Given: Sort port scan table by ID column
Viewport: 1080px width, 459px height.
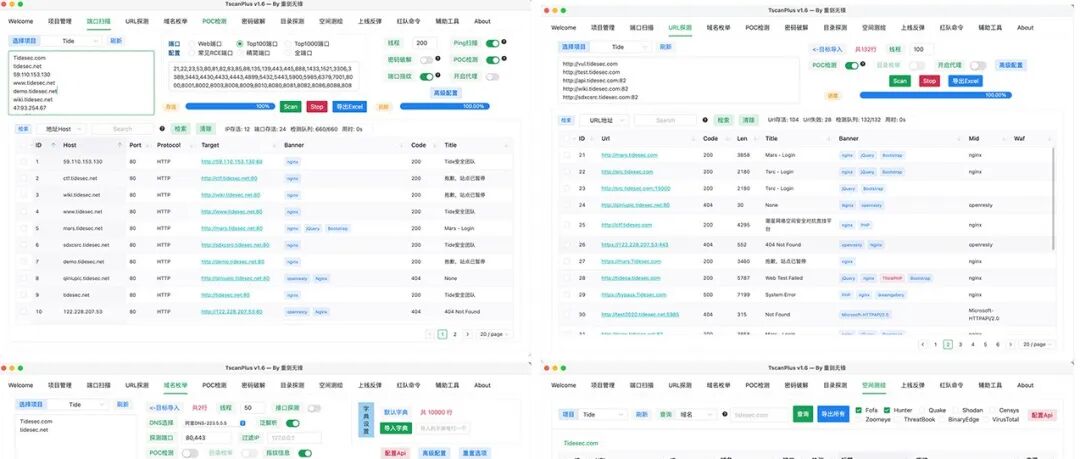Looking at the screenshot, I should coord(53,145).
